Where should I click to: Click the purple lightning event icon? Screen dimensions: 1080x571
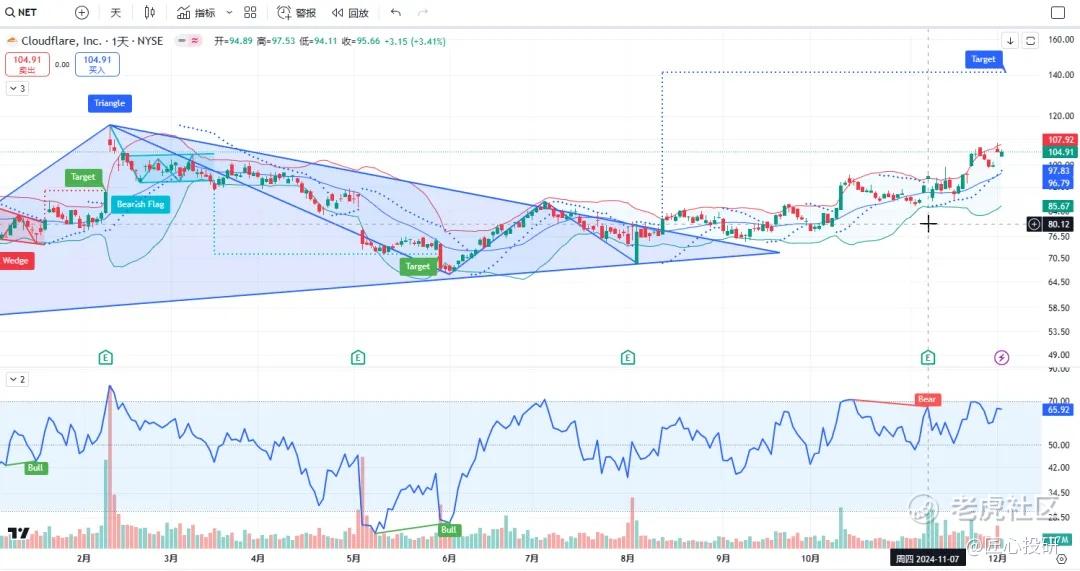(1001, 357)
